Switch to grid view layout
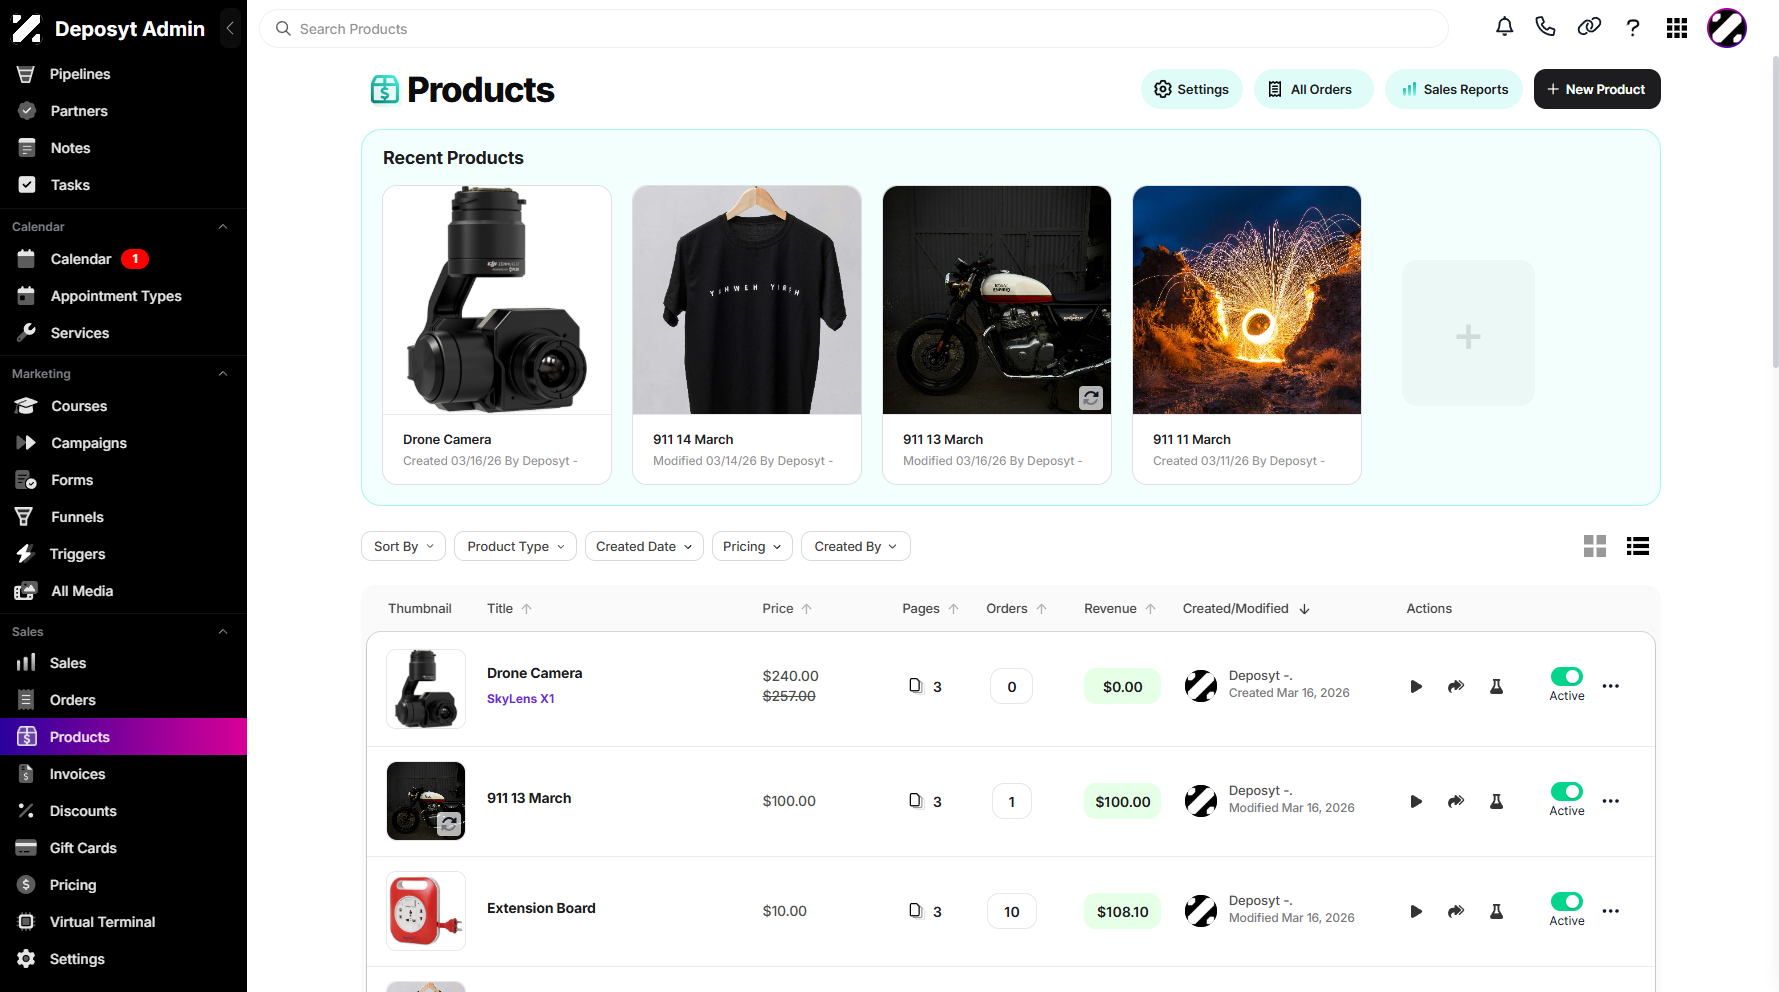This screenshot has height=992, width=1779. 1595,546
